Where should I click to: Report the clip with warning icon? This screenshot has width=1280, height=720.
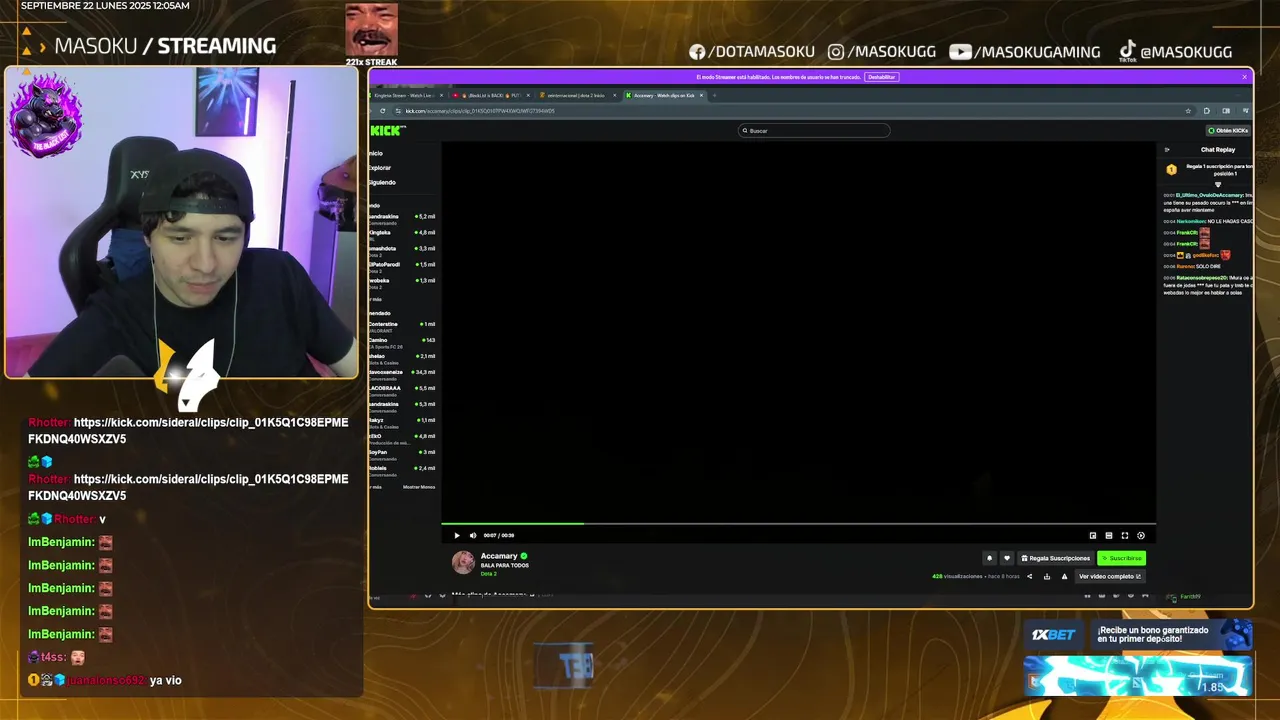click(x=1064, y=576)
